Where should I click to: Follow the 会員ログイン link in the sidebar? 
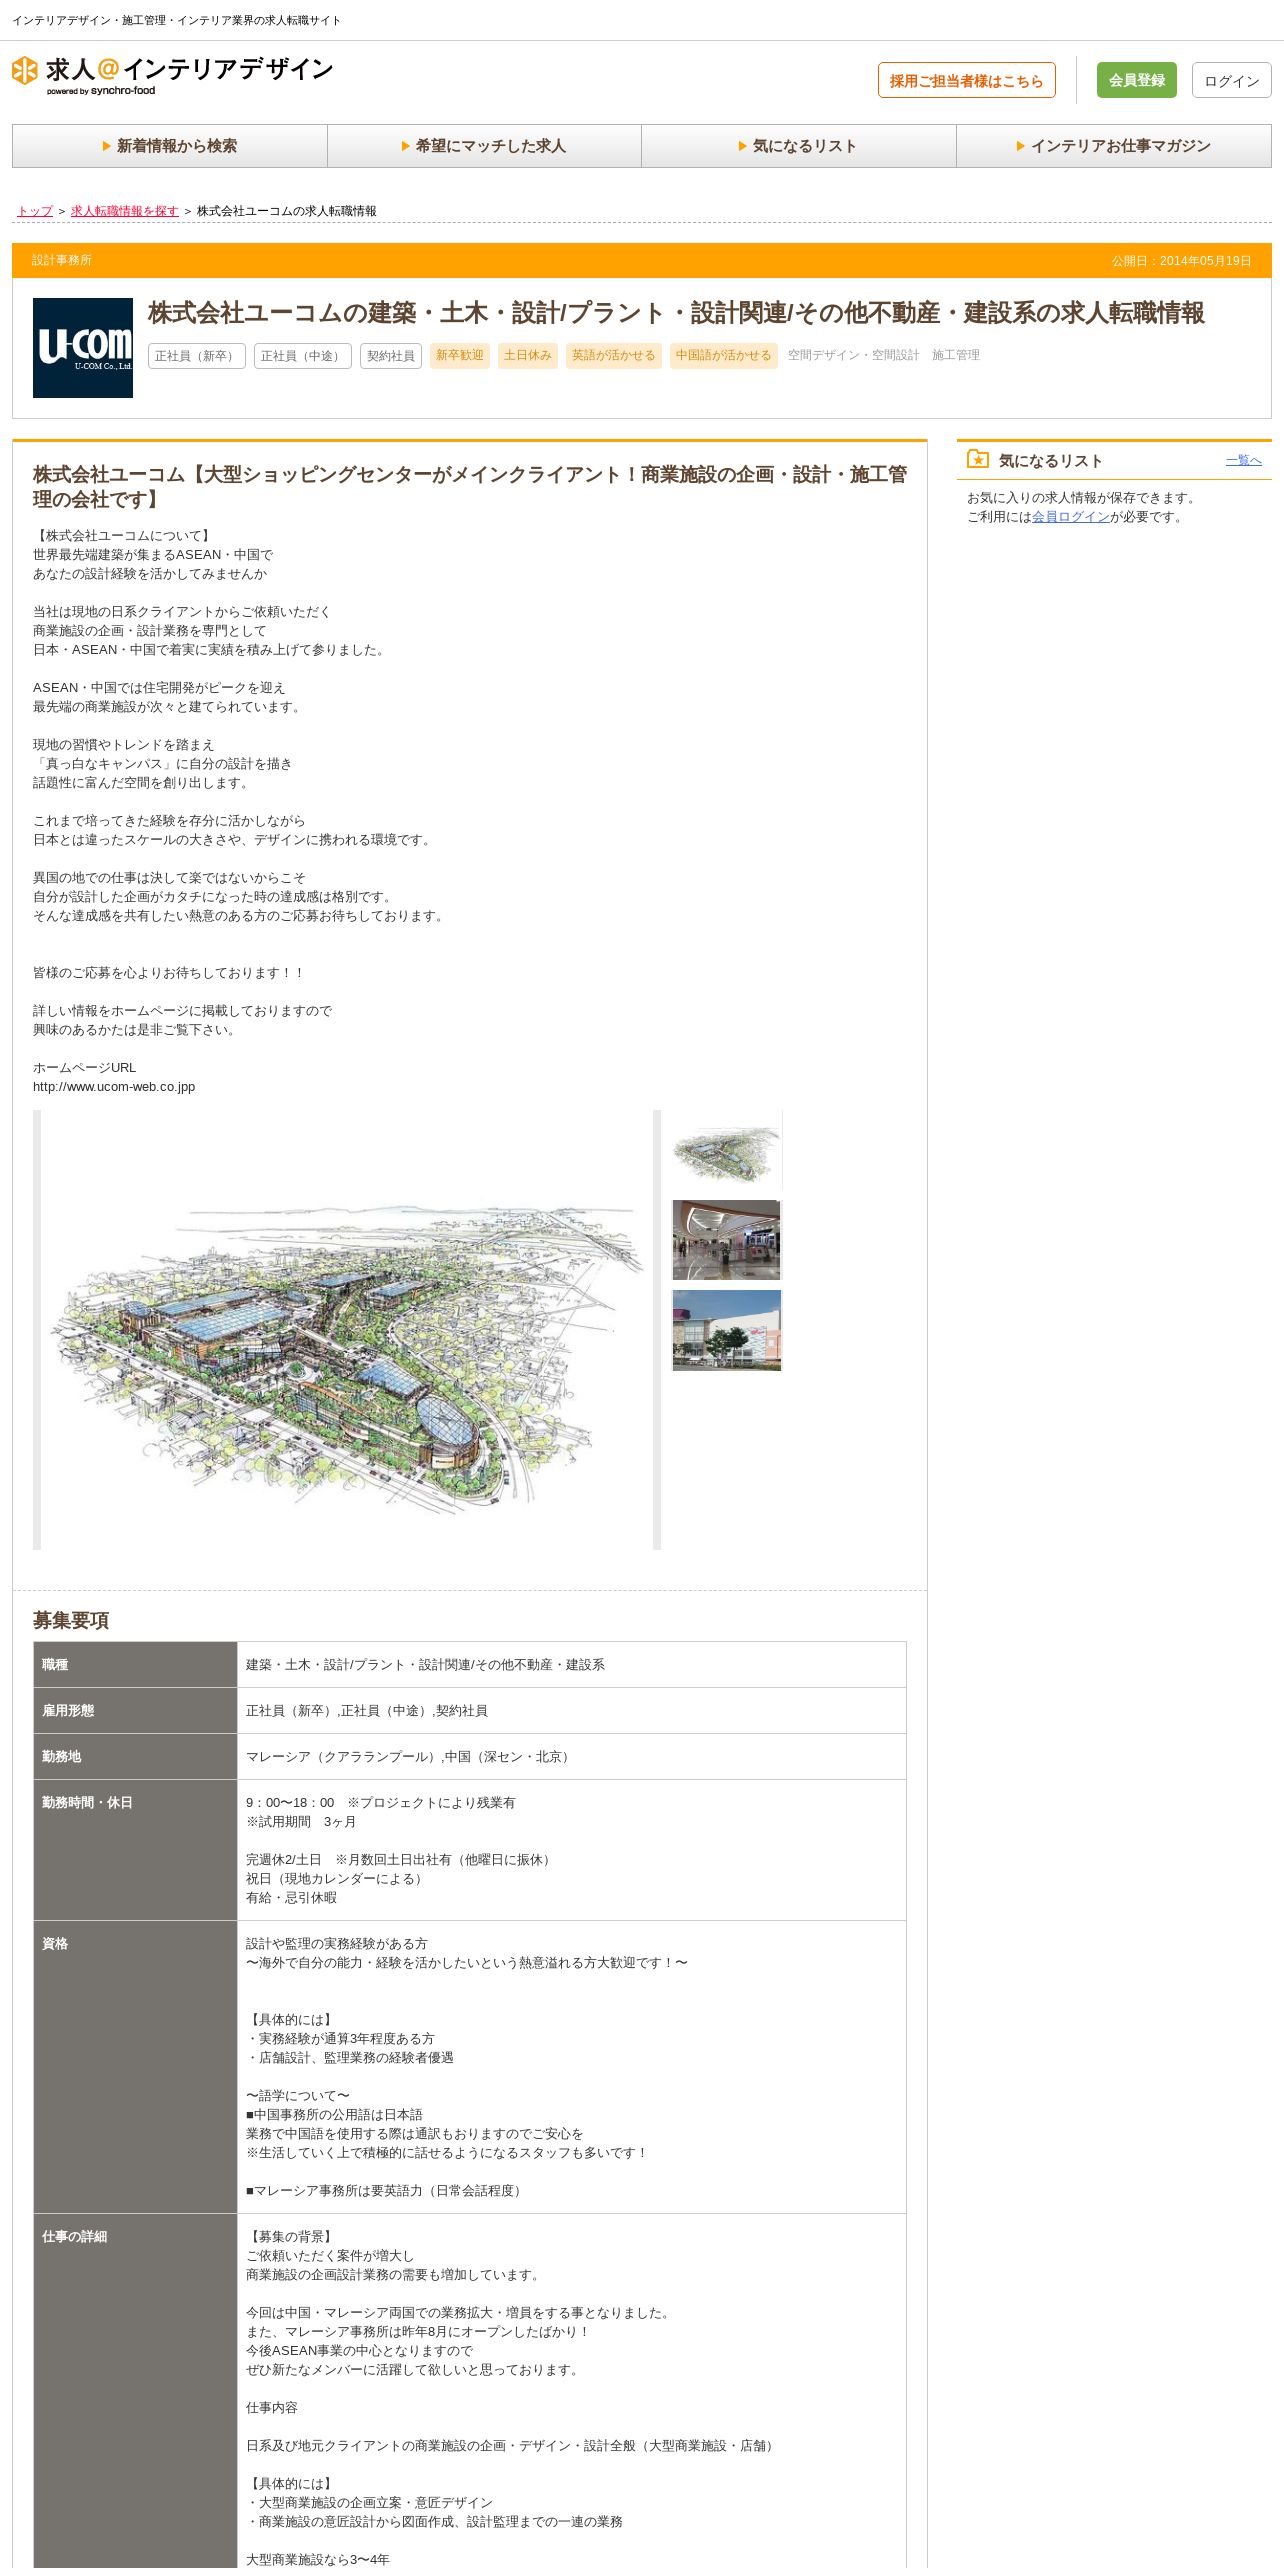1071,517
